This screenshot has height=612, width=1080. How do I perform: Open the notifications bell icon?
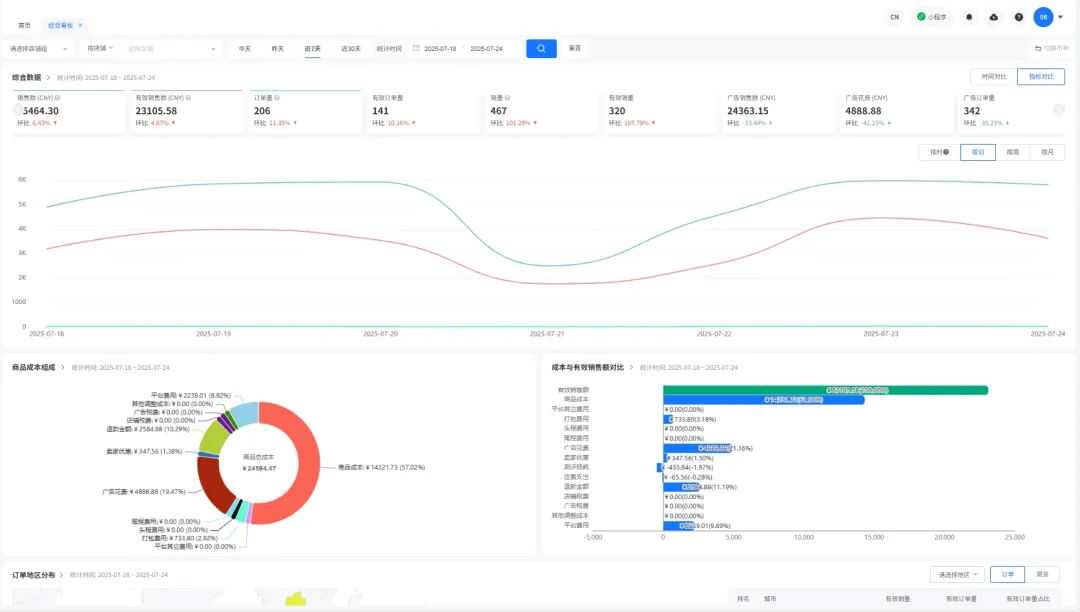(x=969, y=17)
